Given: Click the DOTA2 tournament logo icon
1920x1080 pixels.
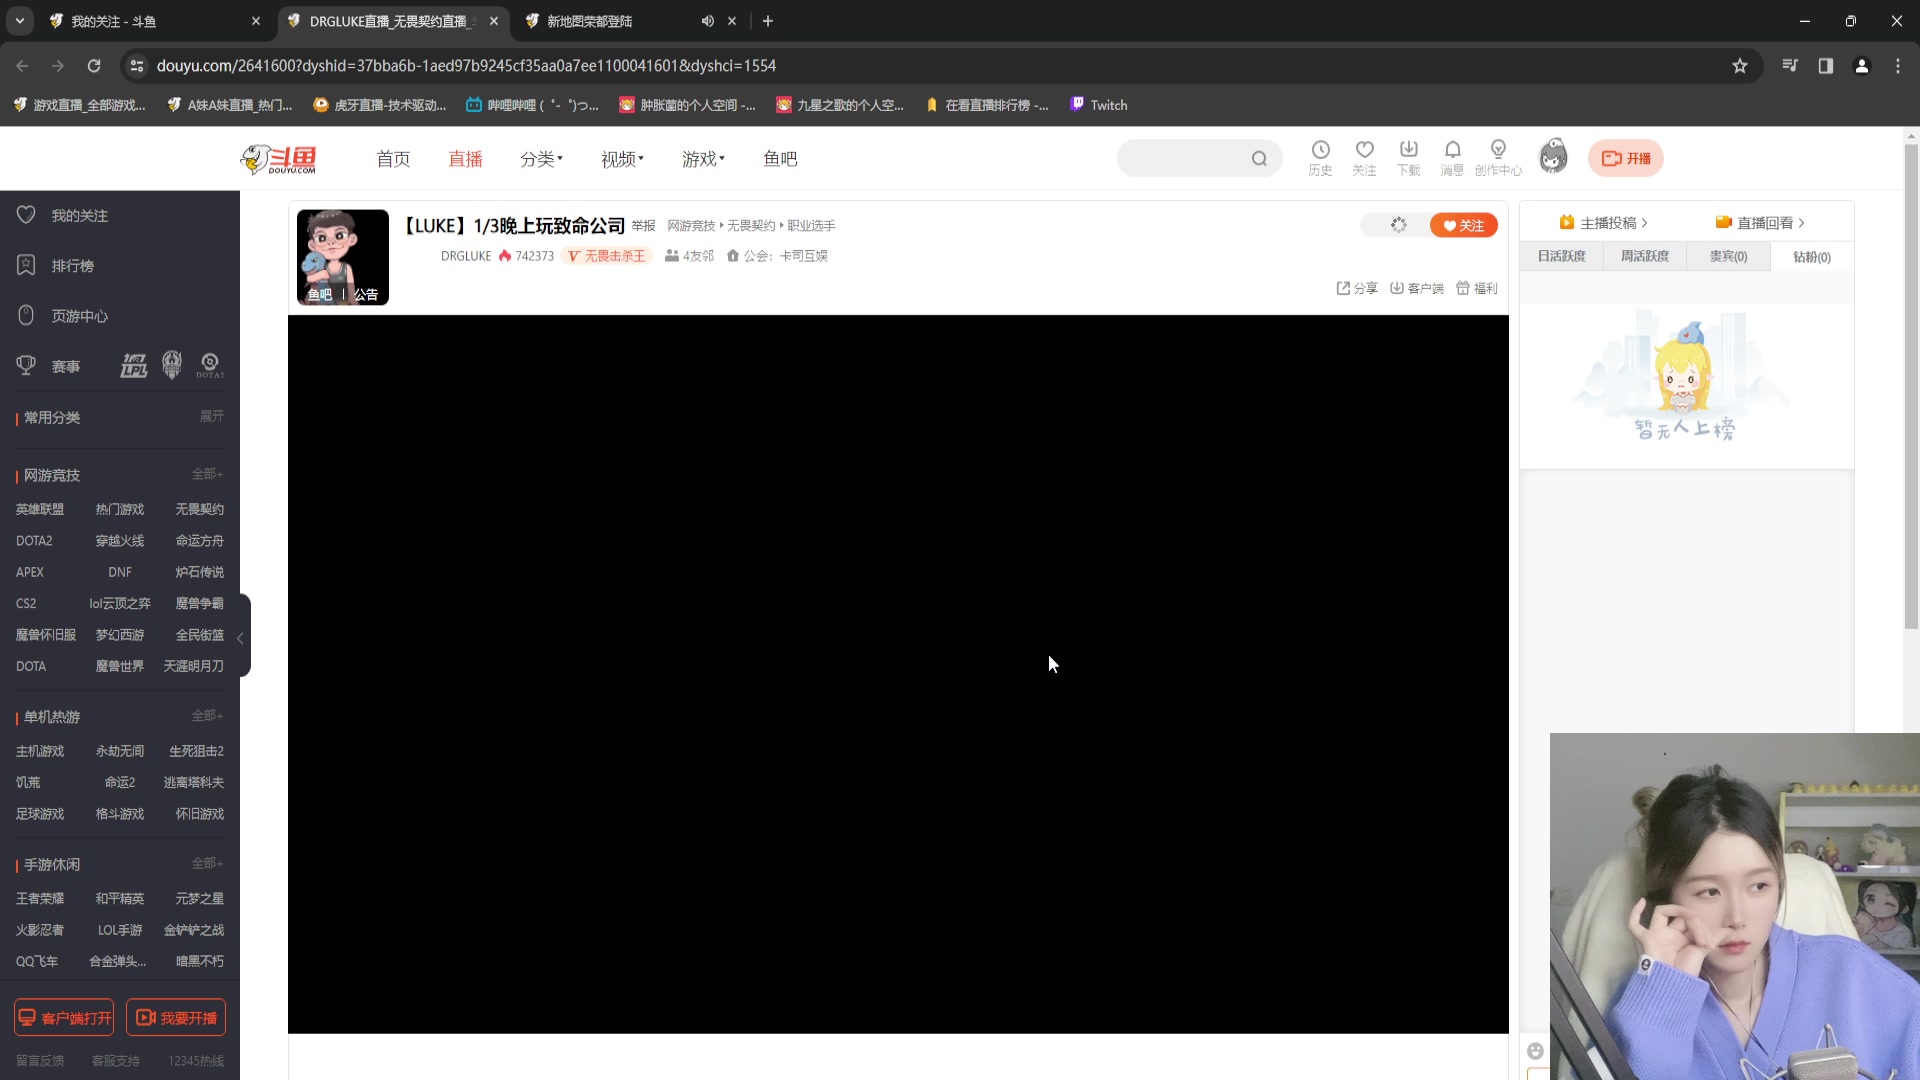Looking at the screenshot, I should click(x=210, y=366).
